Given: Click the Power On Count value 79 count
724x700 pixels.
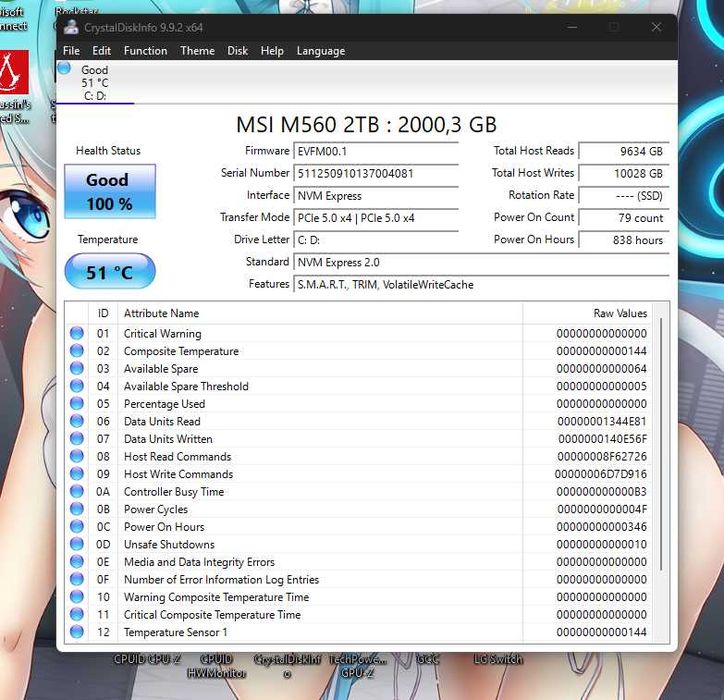Looking at the screenshot, I should [623, 217].
